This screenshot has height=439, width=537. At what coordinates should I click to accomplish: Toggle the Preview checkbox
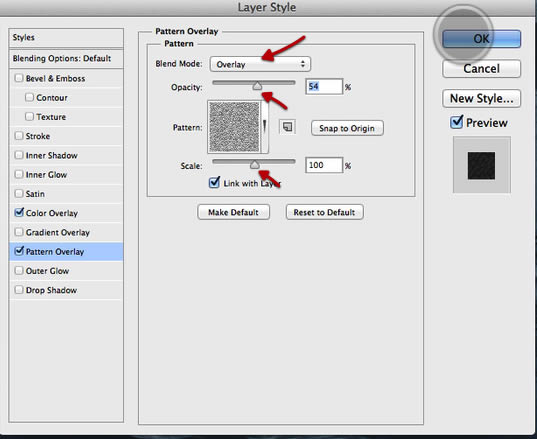tap(457, 122)
